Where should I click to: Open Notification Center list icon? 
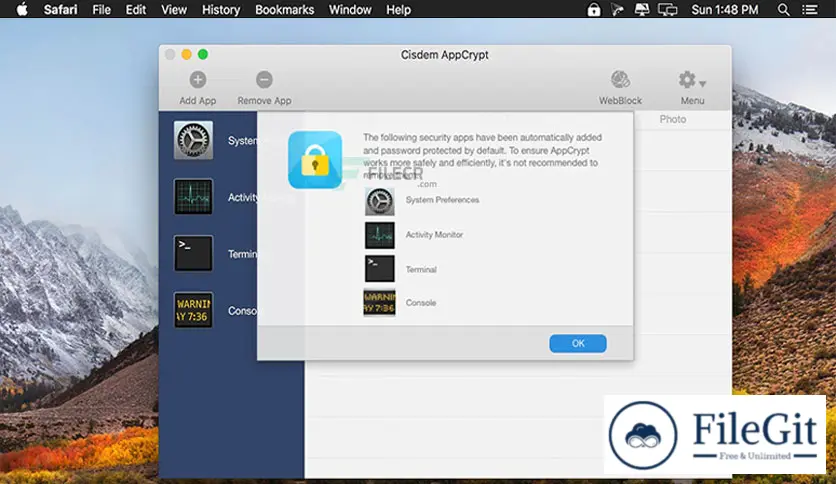(809, 10)
